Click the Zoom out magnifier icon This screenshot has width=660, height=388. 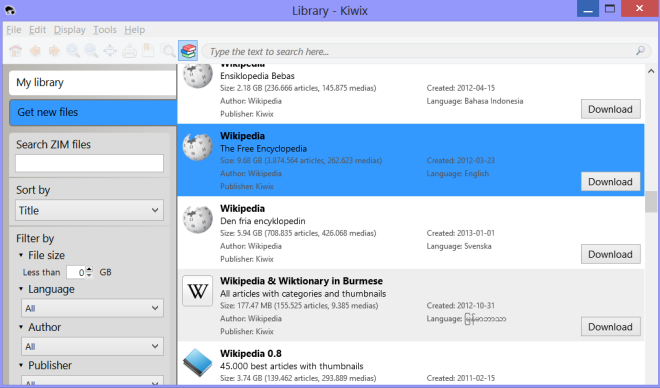[91, 51]
